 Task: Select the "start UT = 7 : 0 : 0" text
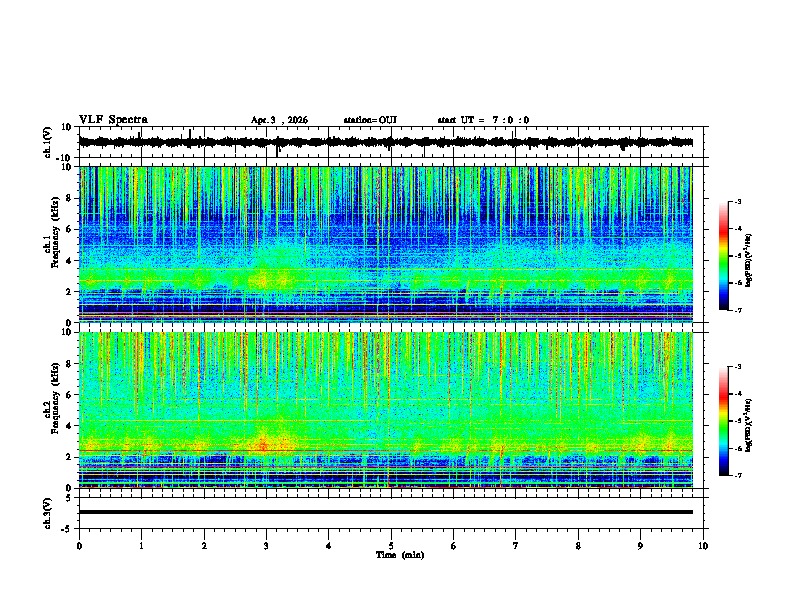click(483, 120)
